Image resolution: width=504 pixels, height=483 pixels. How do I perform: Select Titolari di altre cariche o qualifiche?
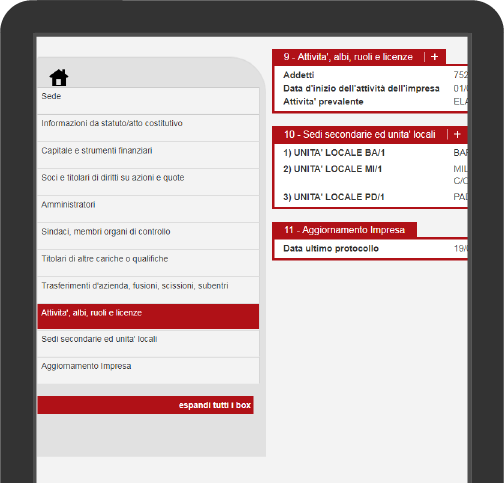(148, 263)
